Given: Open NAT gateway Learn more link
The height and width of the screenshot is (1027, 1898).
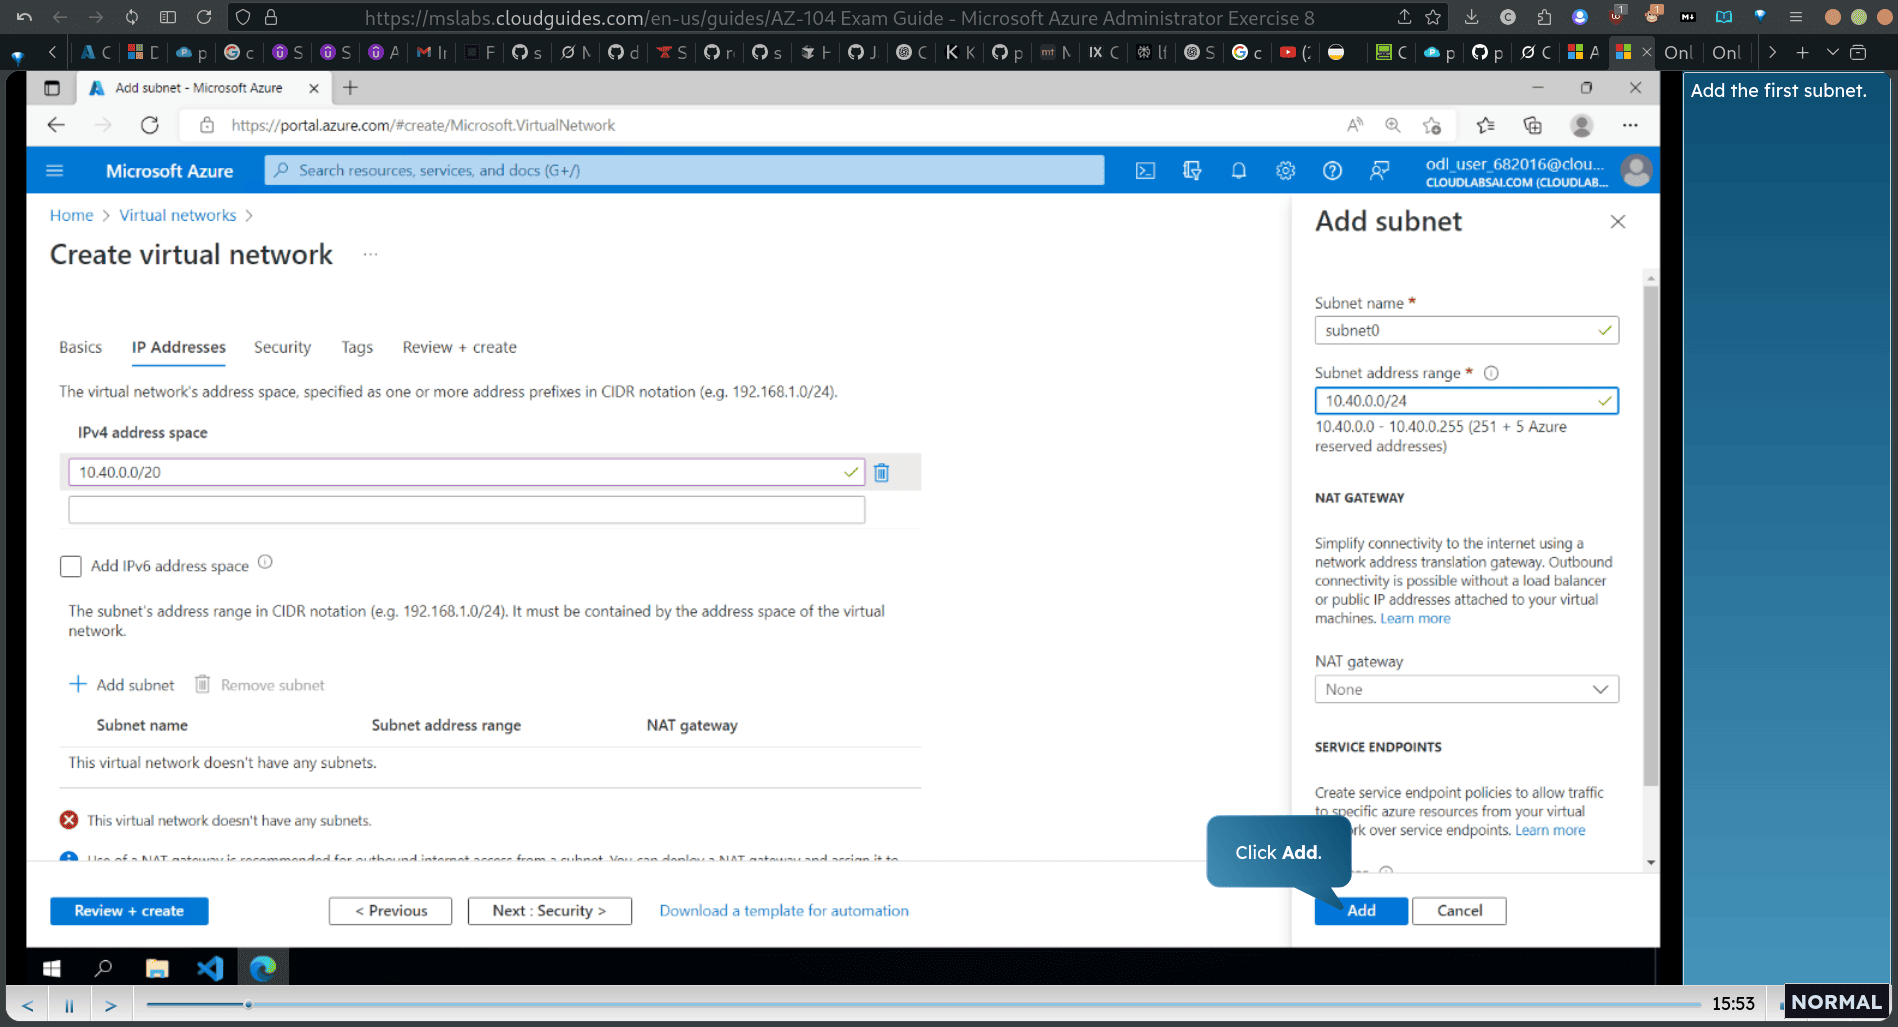Looking at the screenshot, I should [1415, 619].
